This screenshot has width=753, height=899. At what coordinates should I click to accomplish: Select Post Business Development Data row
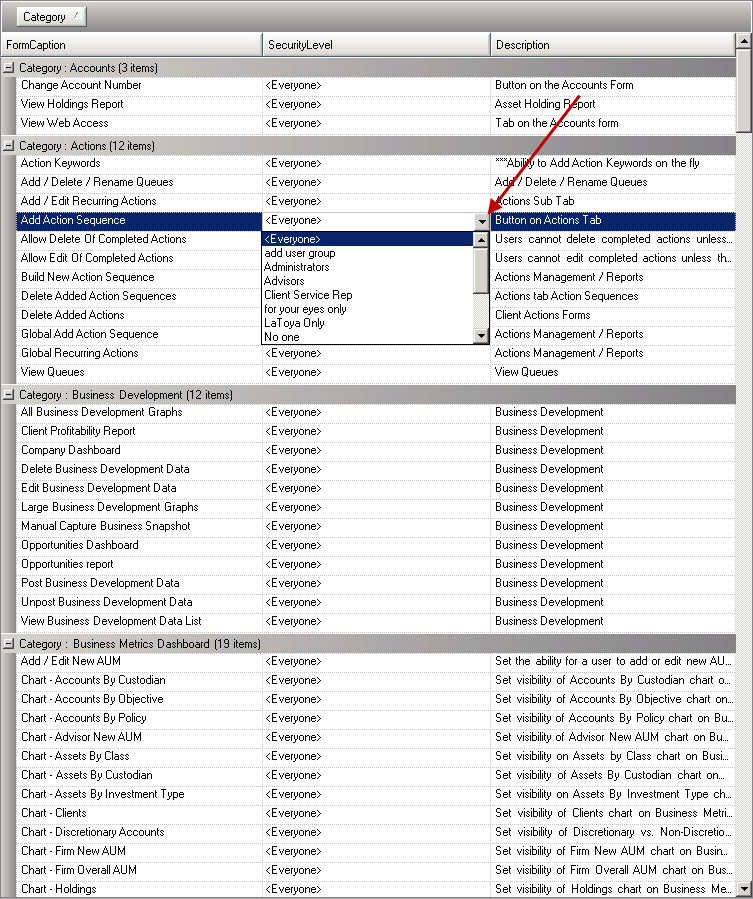[x=376, y=583]
